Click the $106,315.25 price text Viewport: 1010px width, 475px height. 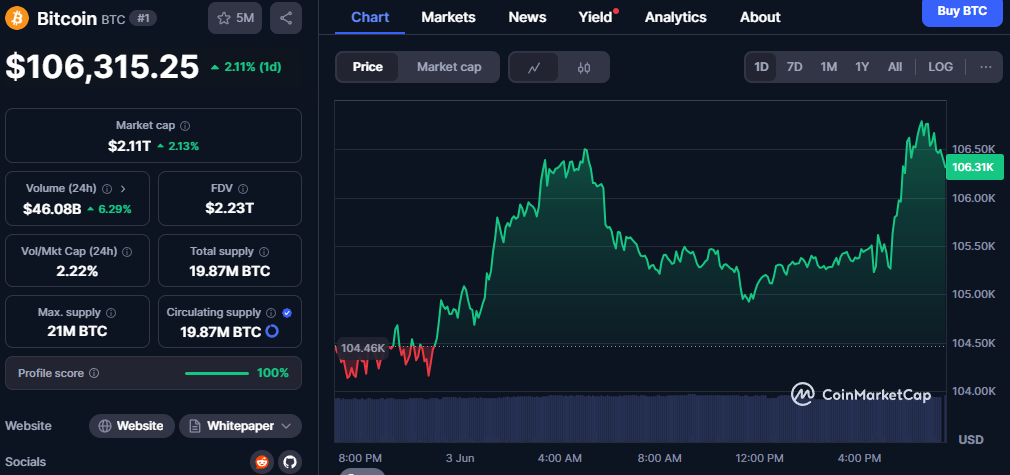(x=102, y=67)
